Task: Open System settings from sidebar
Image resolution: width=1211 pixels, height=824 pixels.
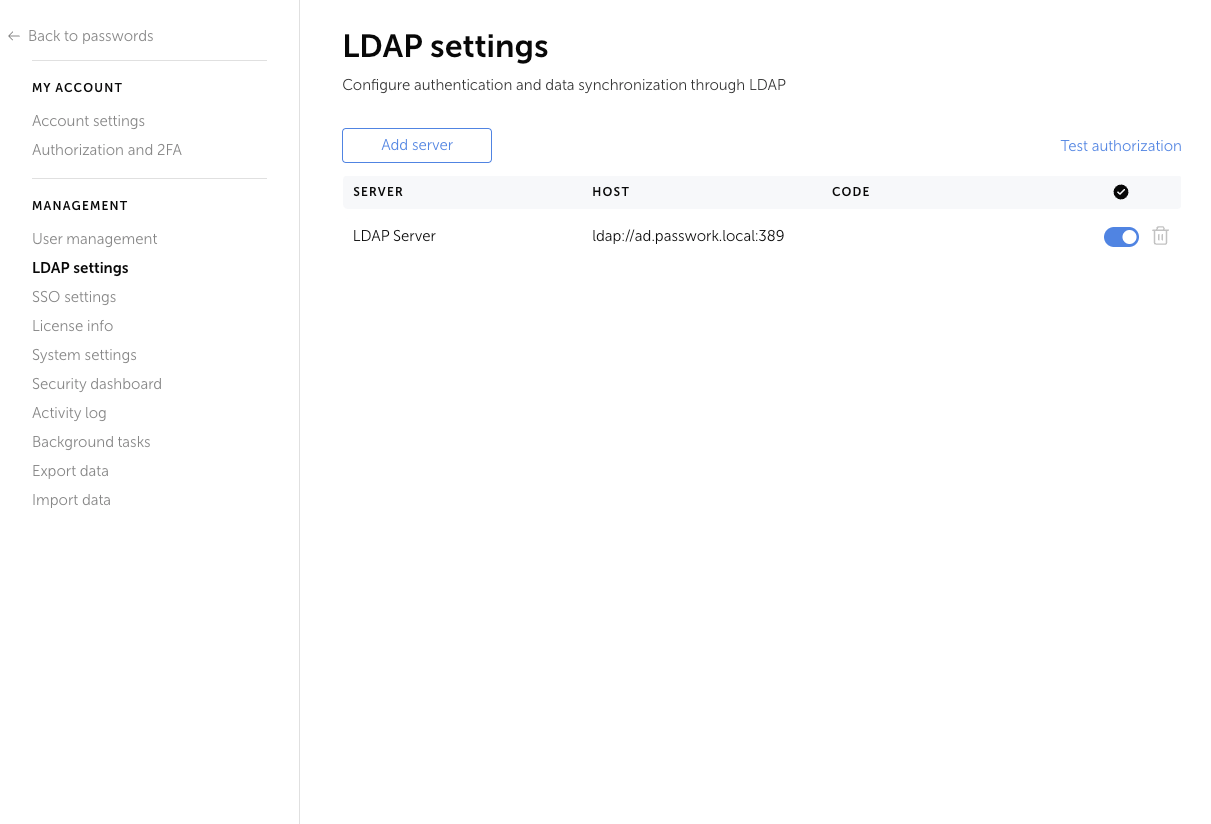Action: click(x=84, y=354)
